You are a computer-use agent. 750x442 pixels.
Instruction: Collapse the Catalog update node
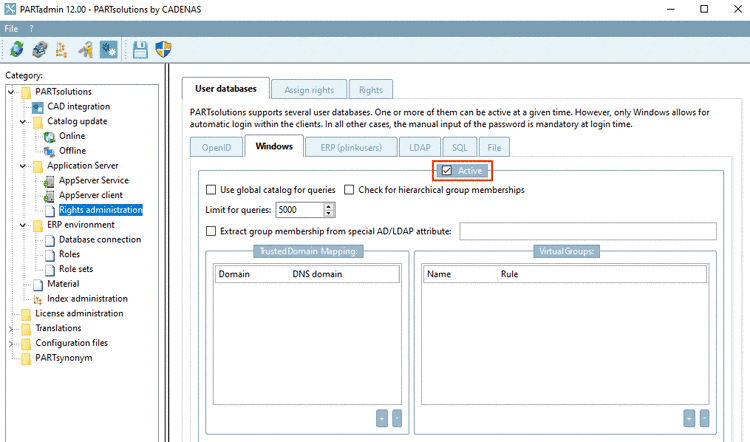(22, 122)
